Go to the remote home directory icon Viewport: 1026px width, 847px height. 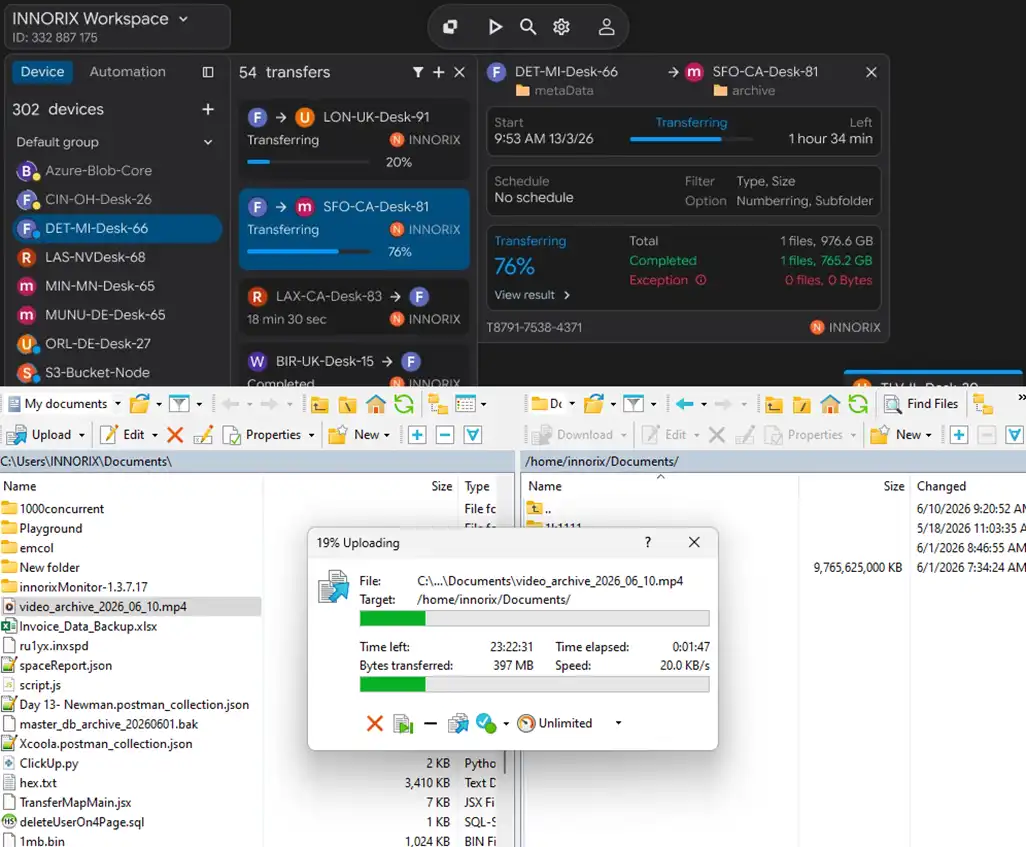point(830,404)
